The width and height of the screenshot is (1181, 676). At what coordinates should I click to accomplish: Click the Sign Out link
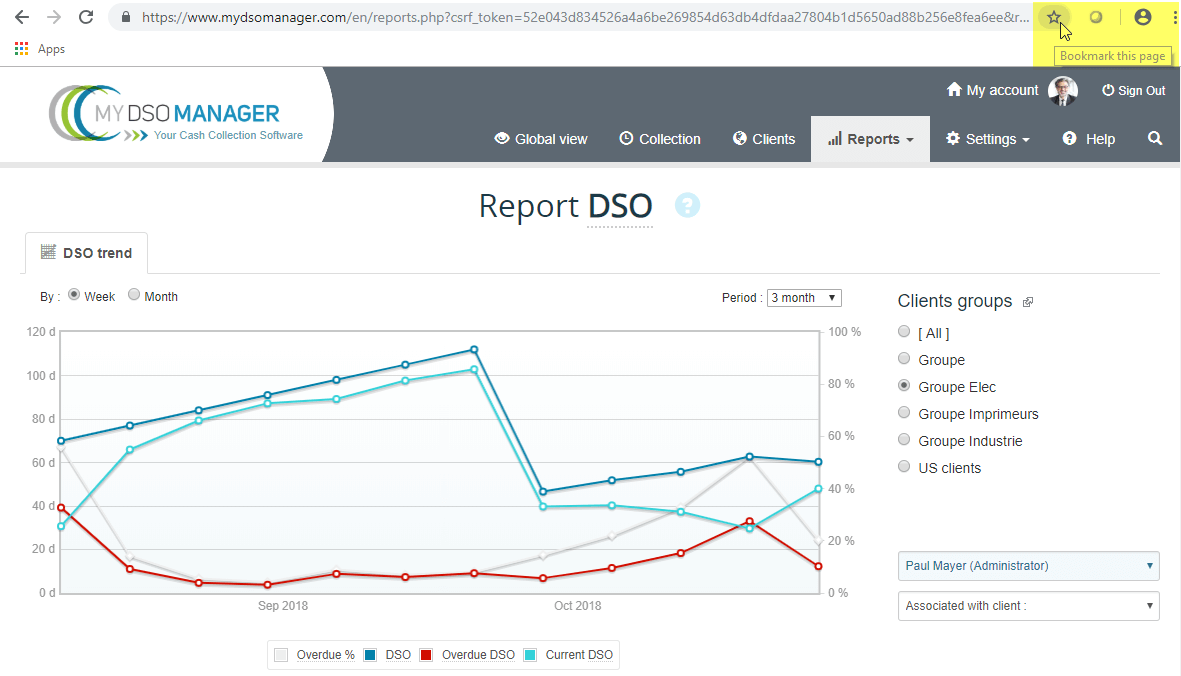click(x=1133, y=91)
